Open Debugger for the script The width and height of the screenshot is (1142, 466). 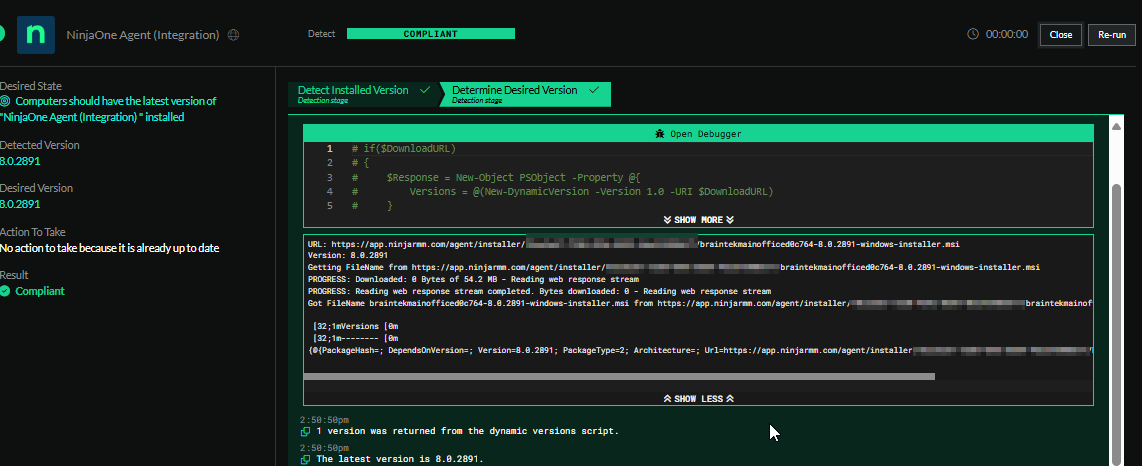click(x=698, y=134)
